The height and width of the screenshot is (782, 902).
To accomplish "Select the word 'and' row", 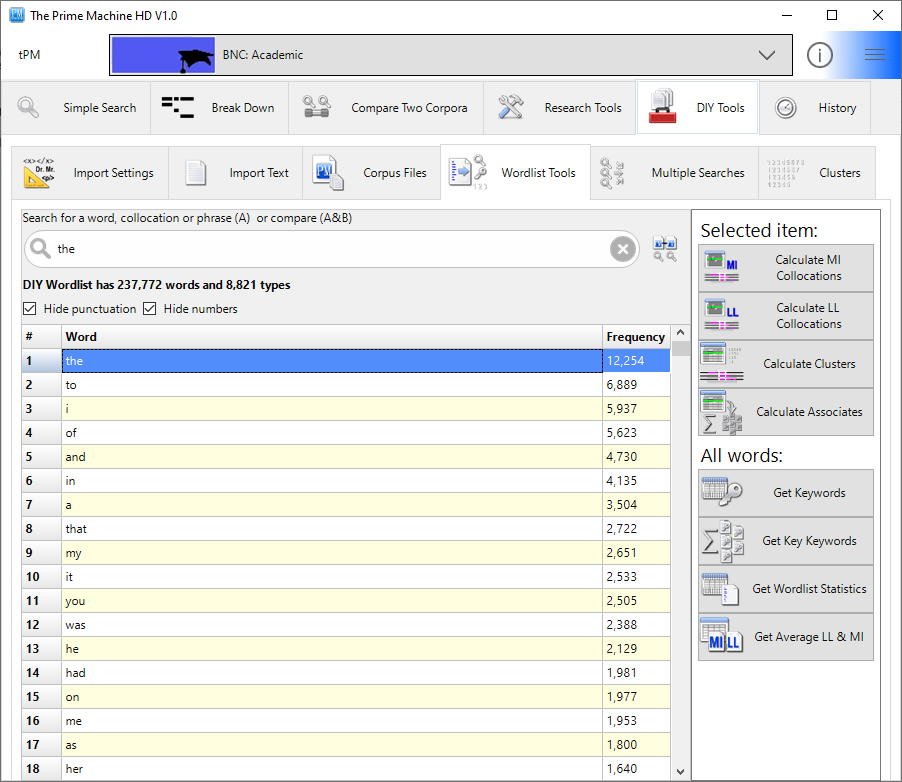I will pos(346,457).
